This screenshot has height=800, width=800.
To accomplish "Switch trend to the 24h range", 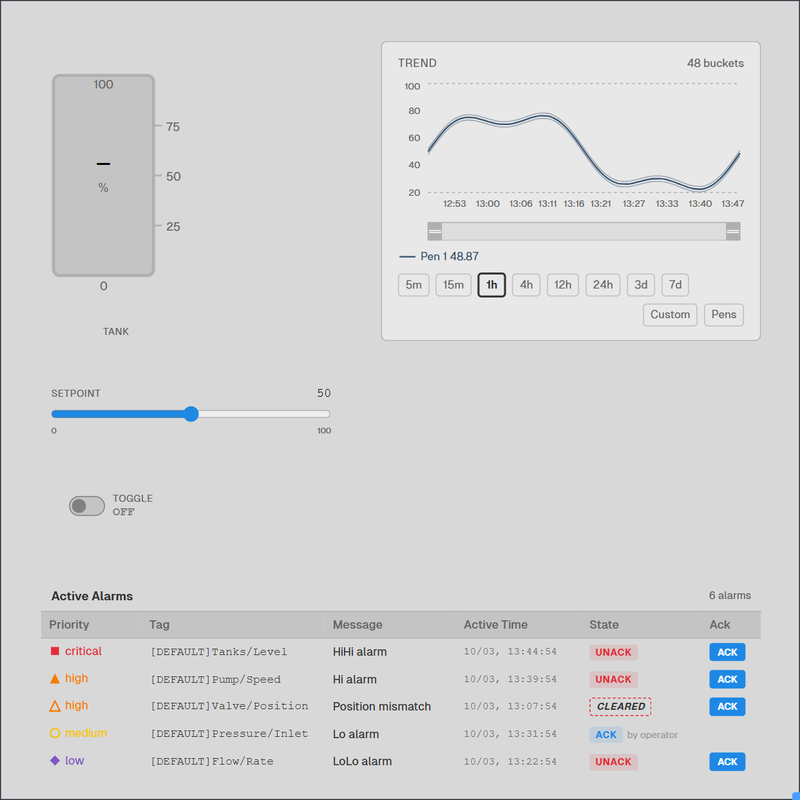I will tap(603, 285).
